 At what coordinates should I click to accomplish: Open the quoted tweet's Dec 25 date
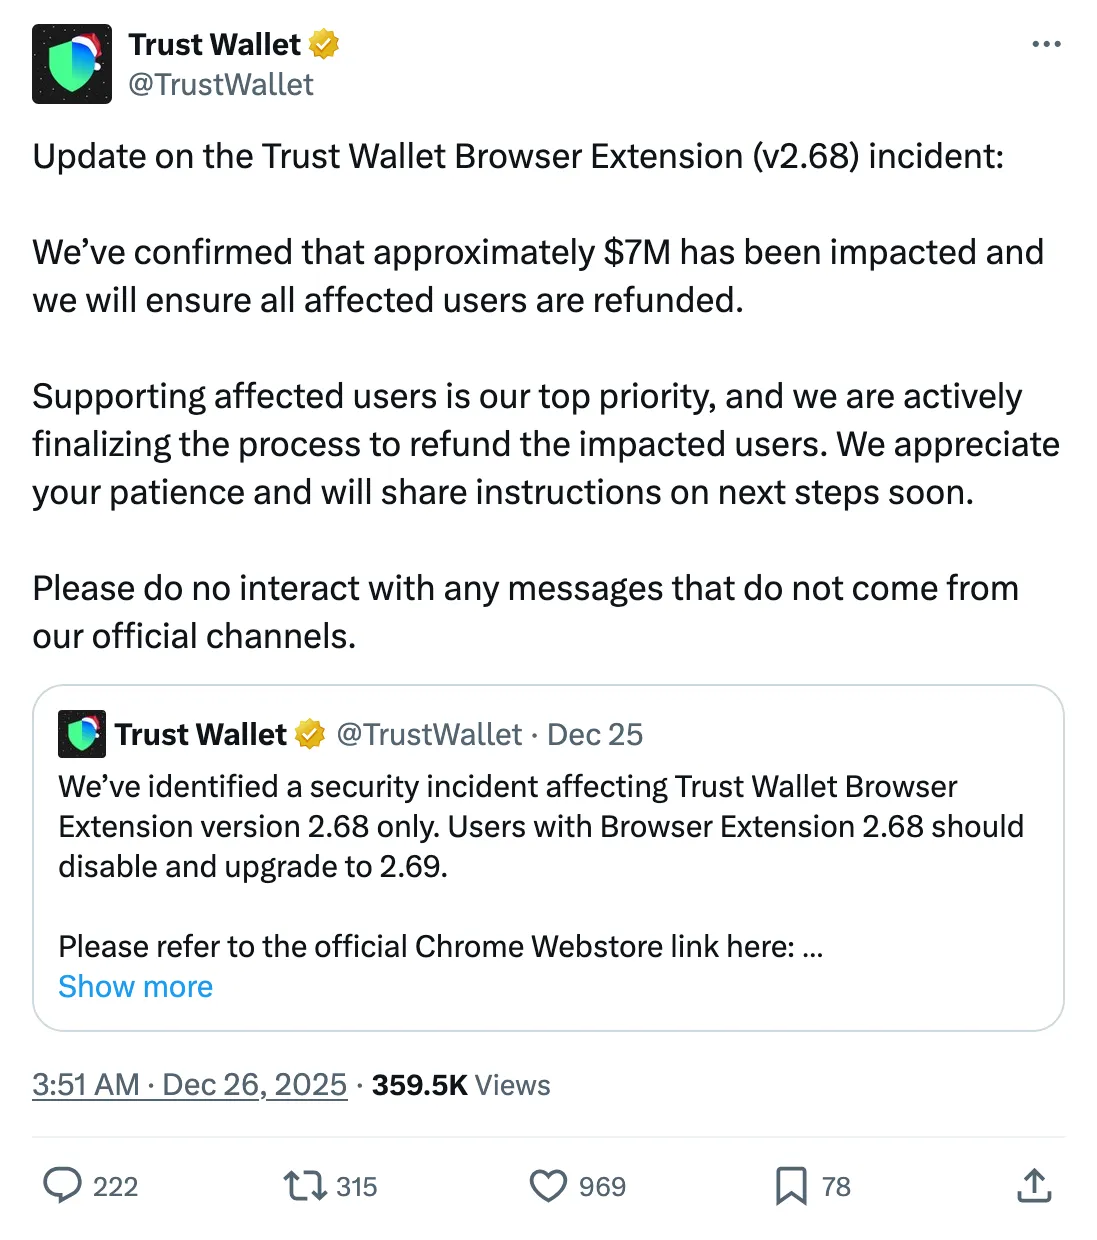(595, 734)
